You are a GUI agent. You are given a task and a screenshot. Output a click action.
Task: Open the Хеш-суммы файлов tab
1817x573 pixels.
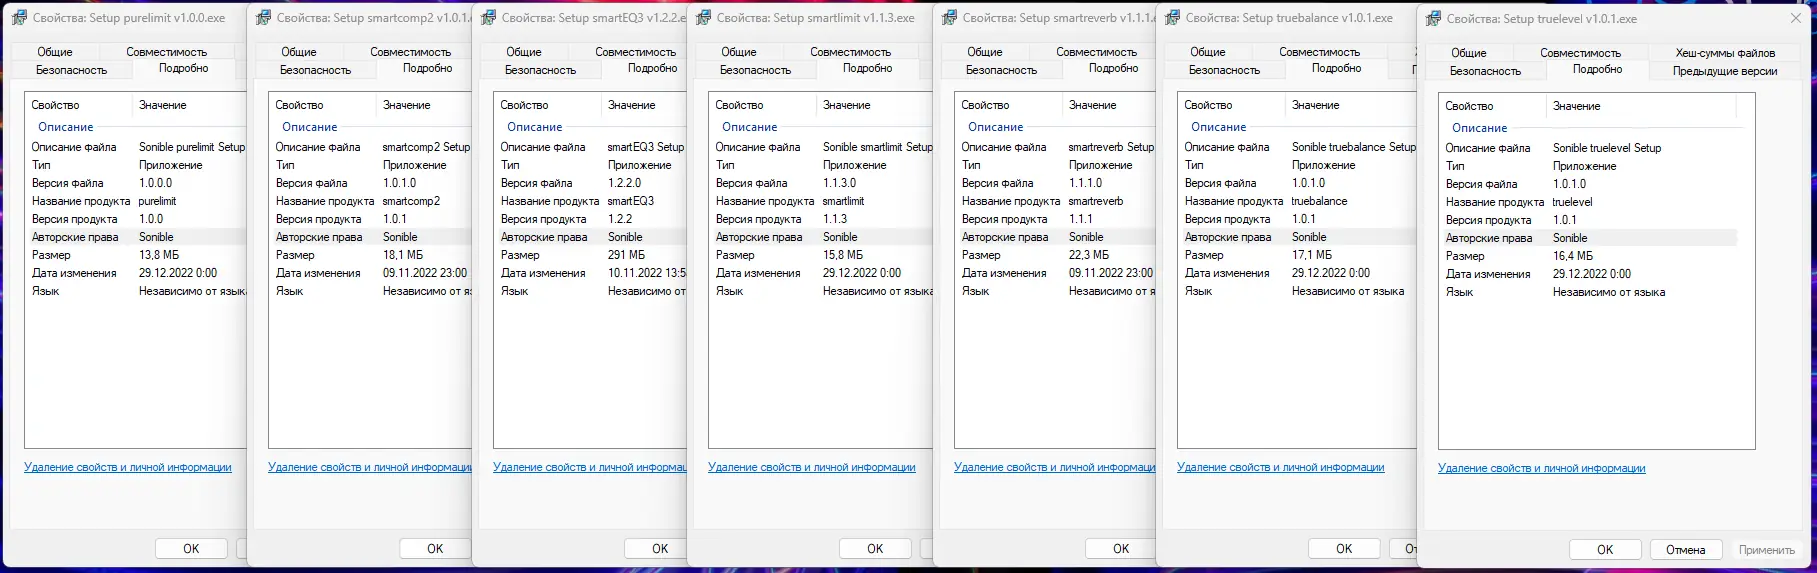point(1725,53)
